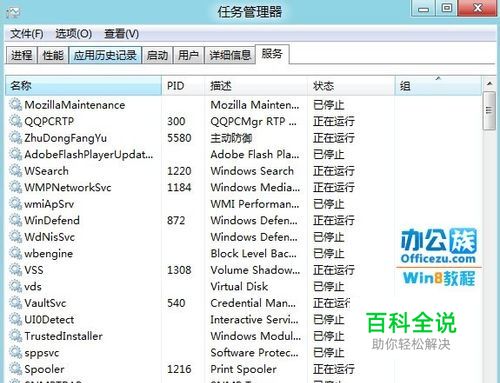Image resolution: width=500 pixels, height=383 pixels.
Task: Open the 查看(V) menu
Action: click(x=121, y=34)
